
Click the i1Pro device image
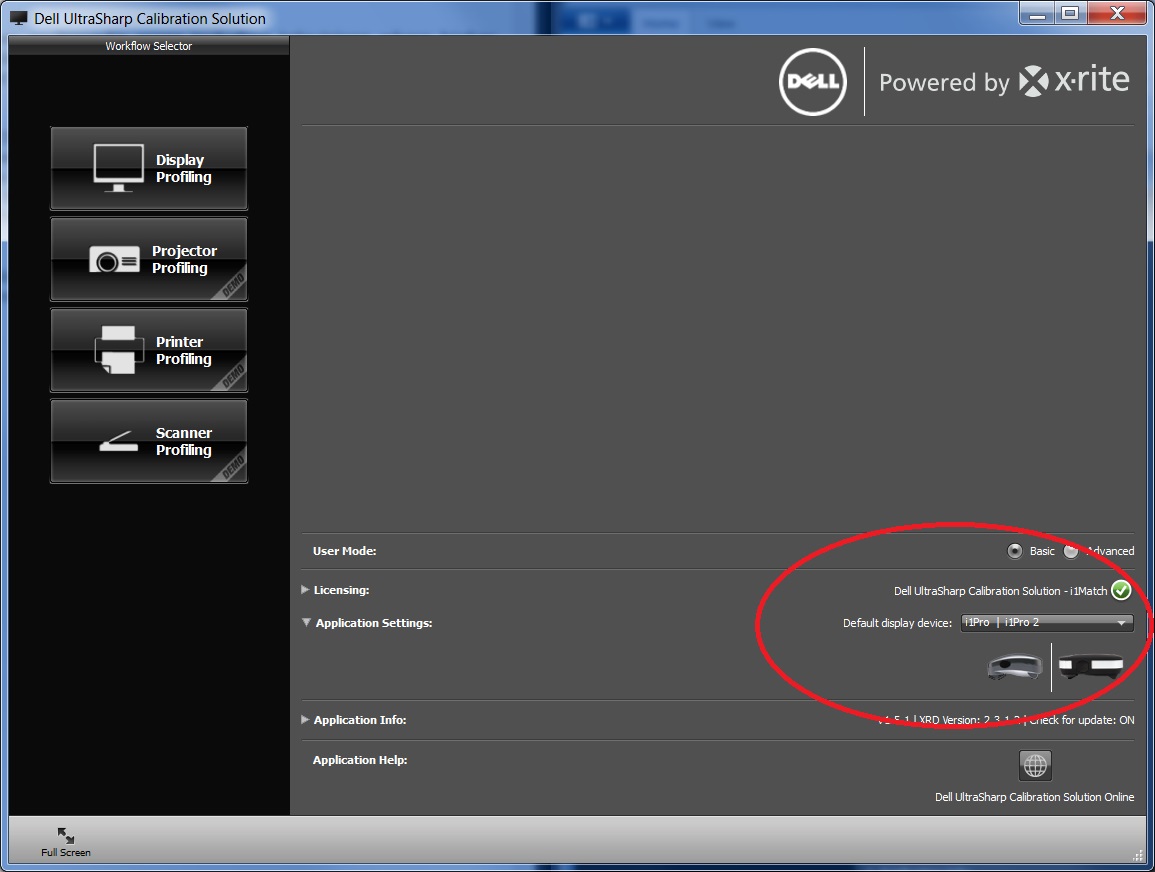point(1014,666)
